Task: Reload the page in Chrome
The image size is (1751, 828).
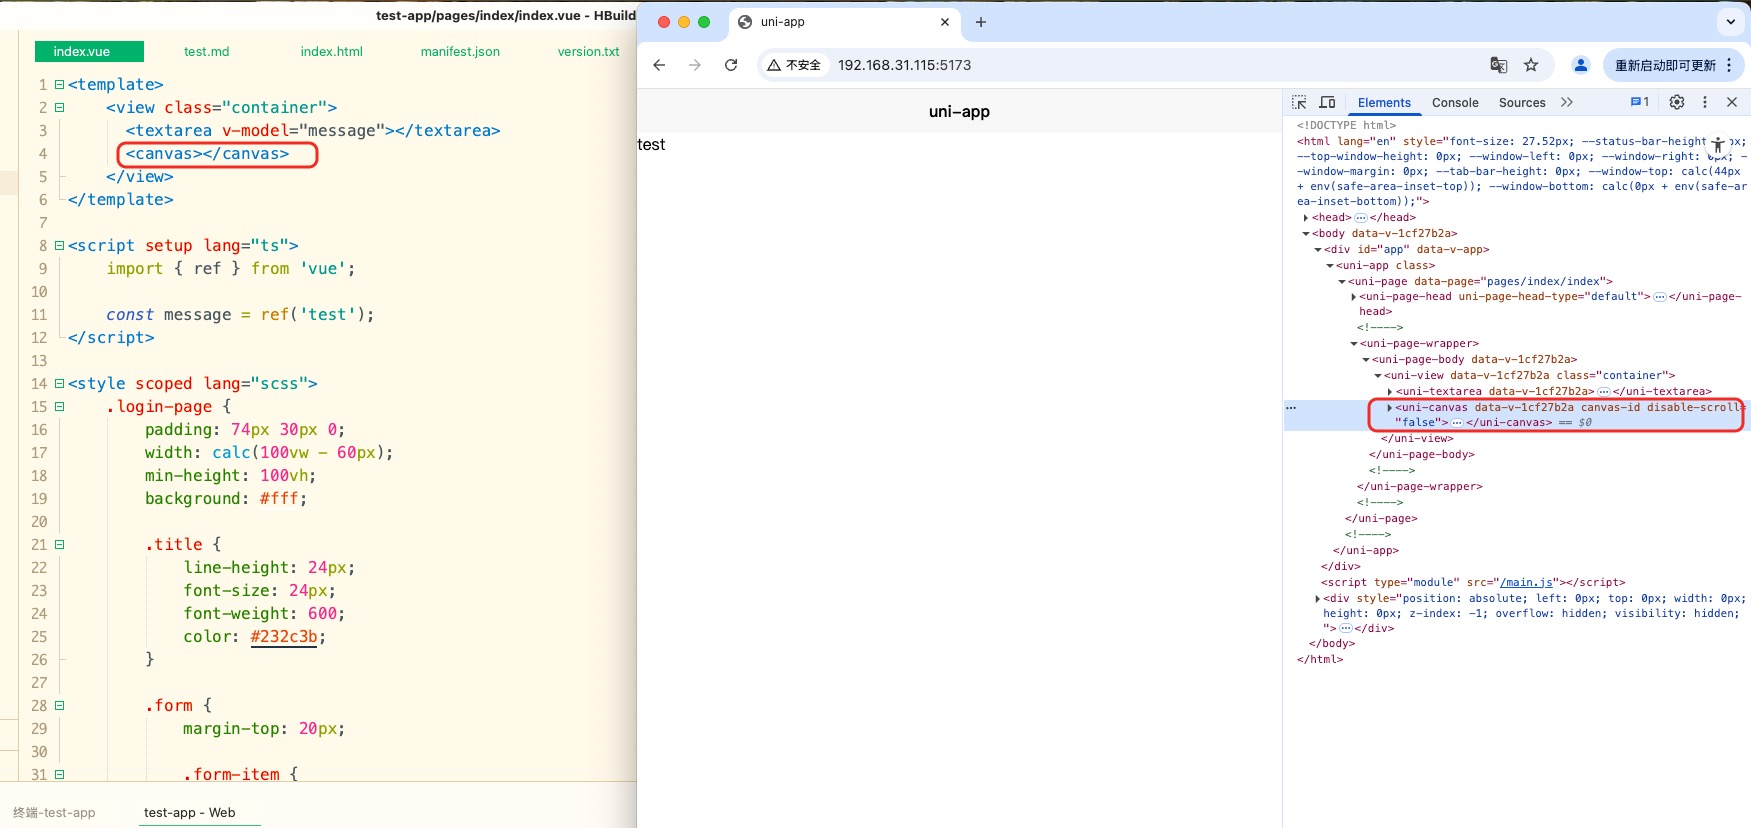Action: [x=731, y=65]
